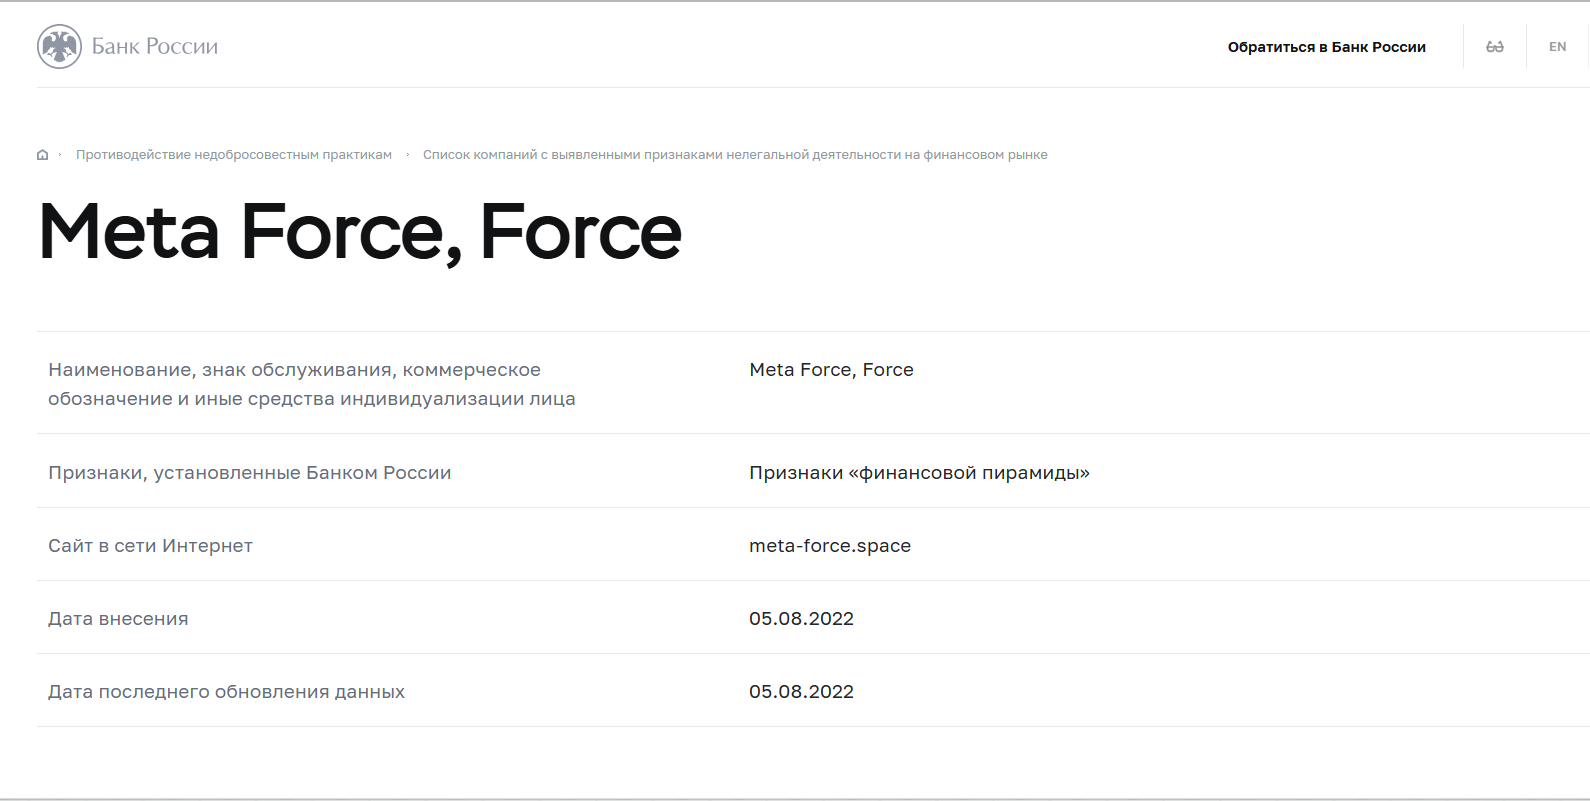
Task: Click "Meta Force, Force" value in the name row
Action: pos(831,370)
